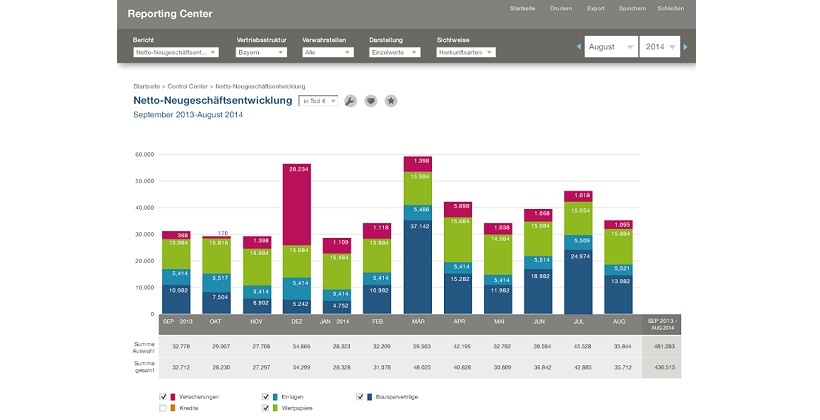Uncheck the Versicherungen checkbox

coord(164,397)
